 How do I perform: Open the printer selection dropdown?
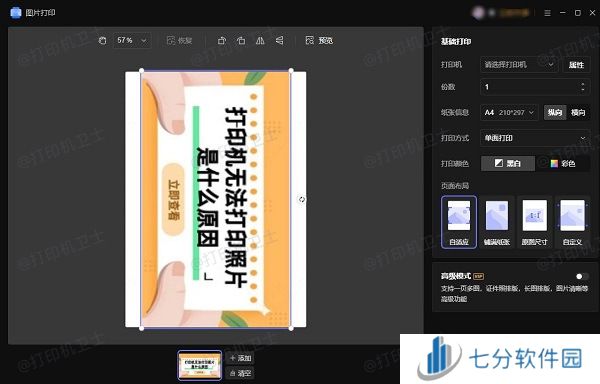point(518,65)
